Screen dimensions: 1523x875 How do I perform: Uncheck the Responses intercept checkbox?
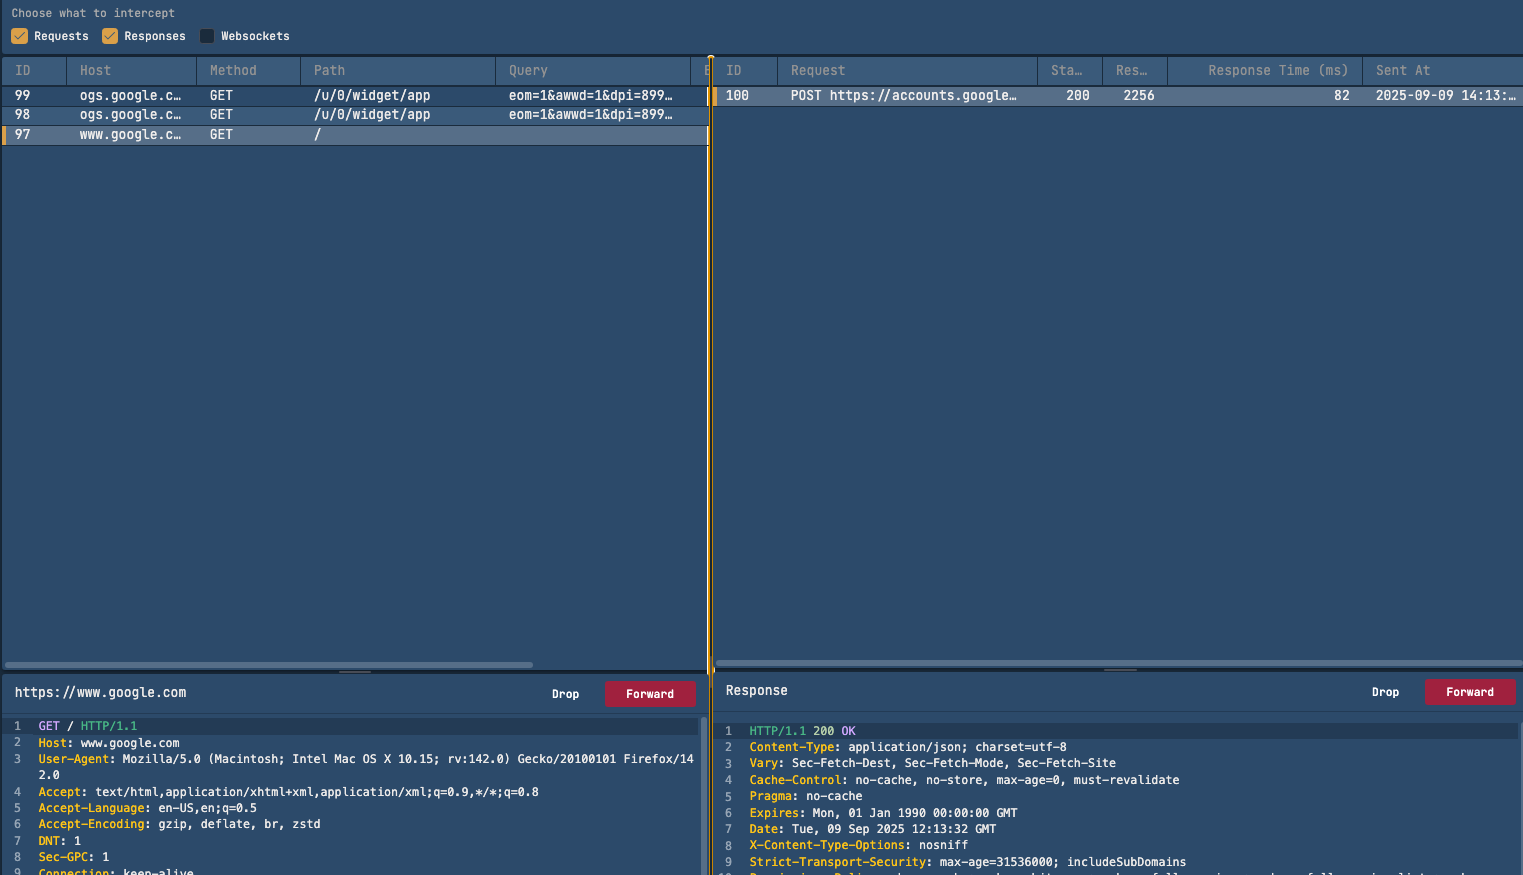coord(110,36)
